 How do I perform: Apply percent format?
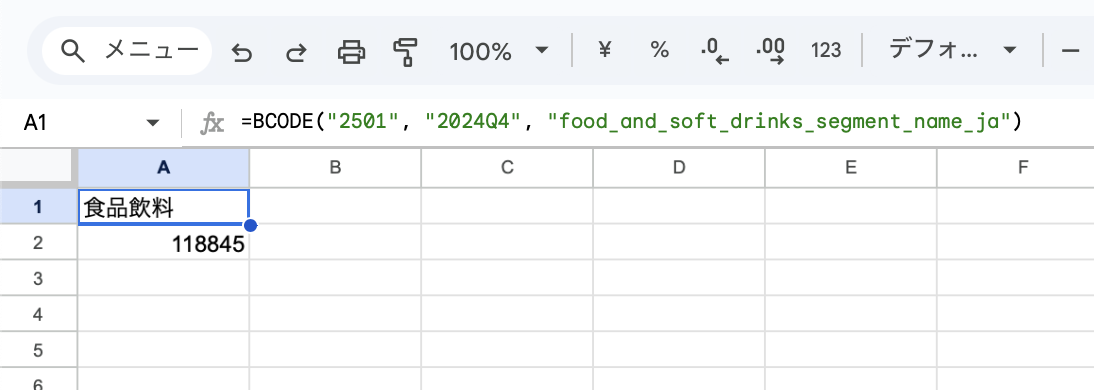pyautogui.click(x=659, y=50)
